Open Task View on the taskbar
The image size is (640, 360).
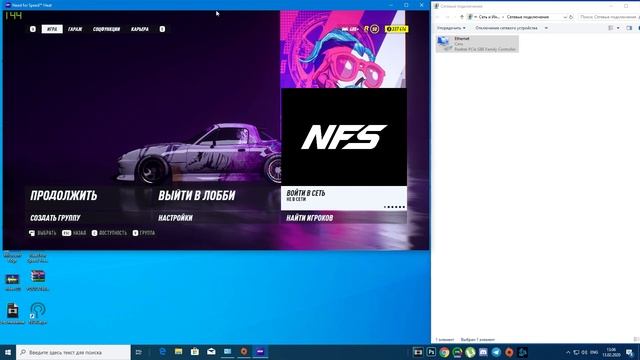click(x=139, y=352)
